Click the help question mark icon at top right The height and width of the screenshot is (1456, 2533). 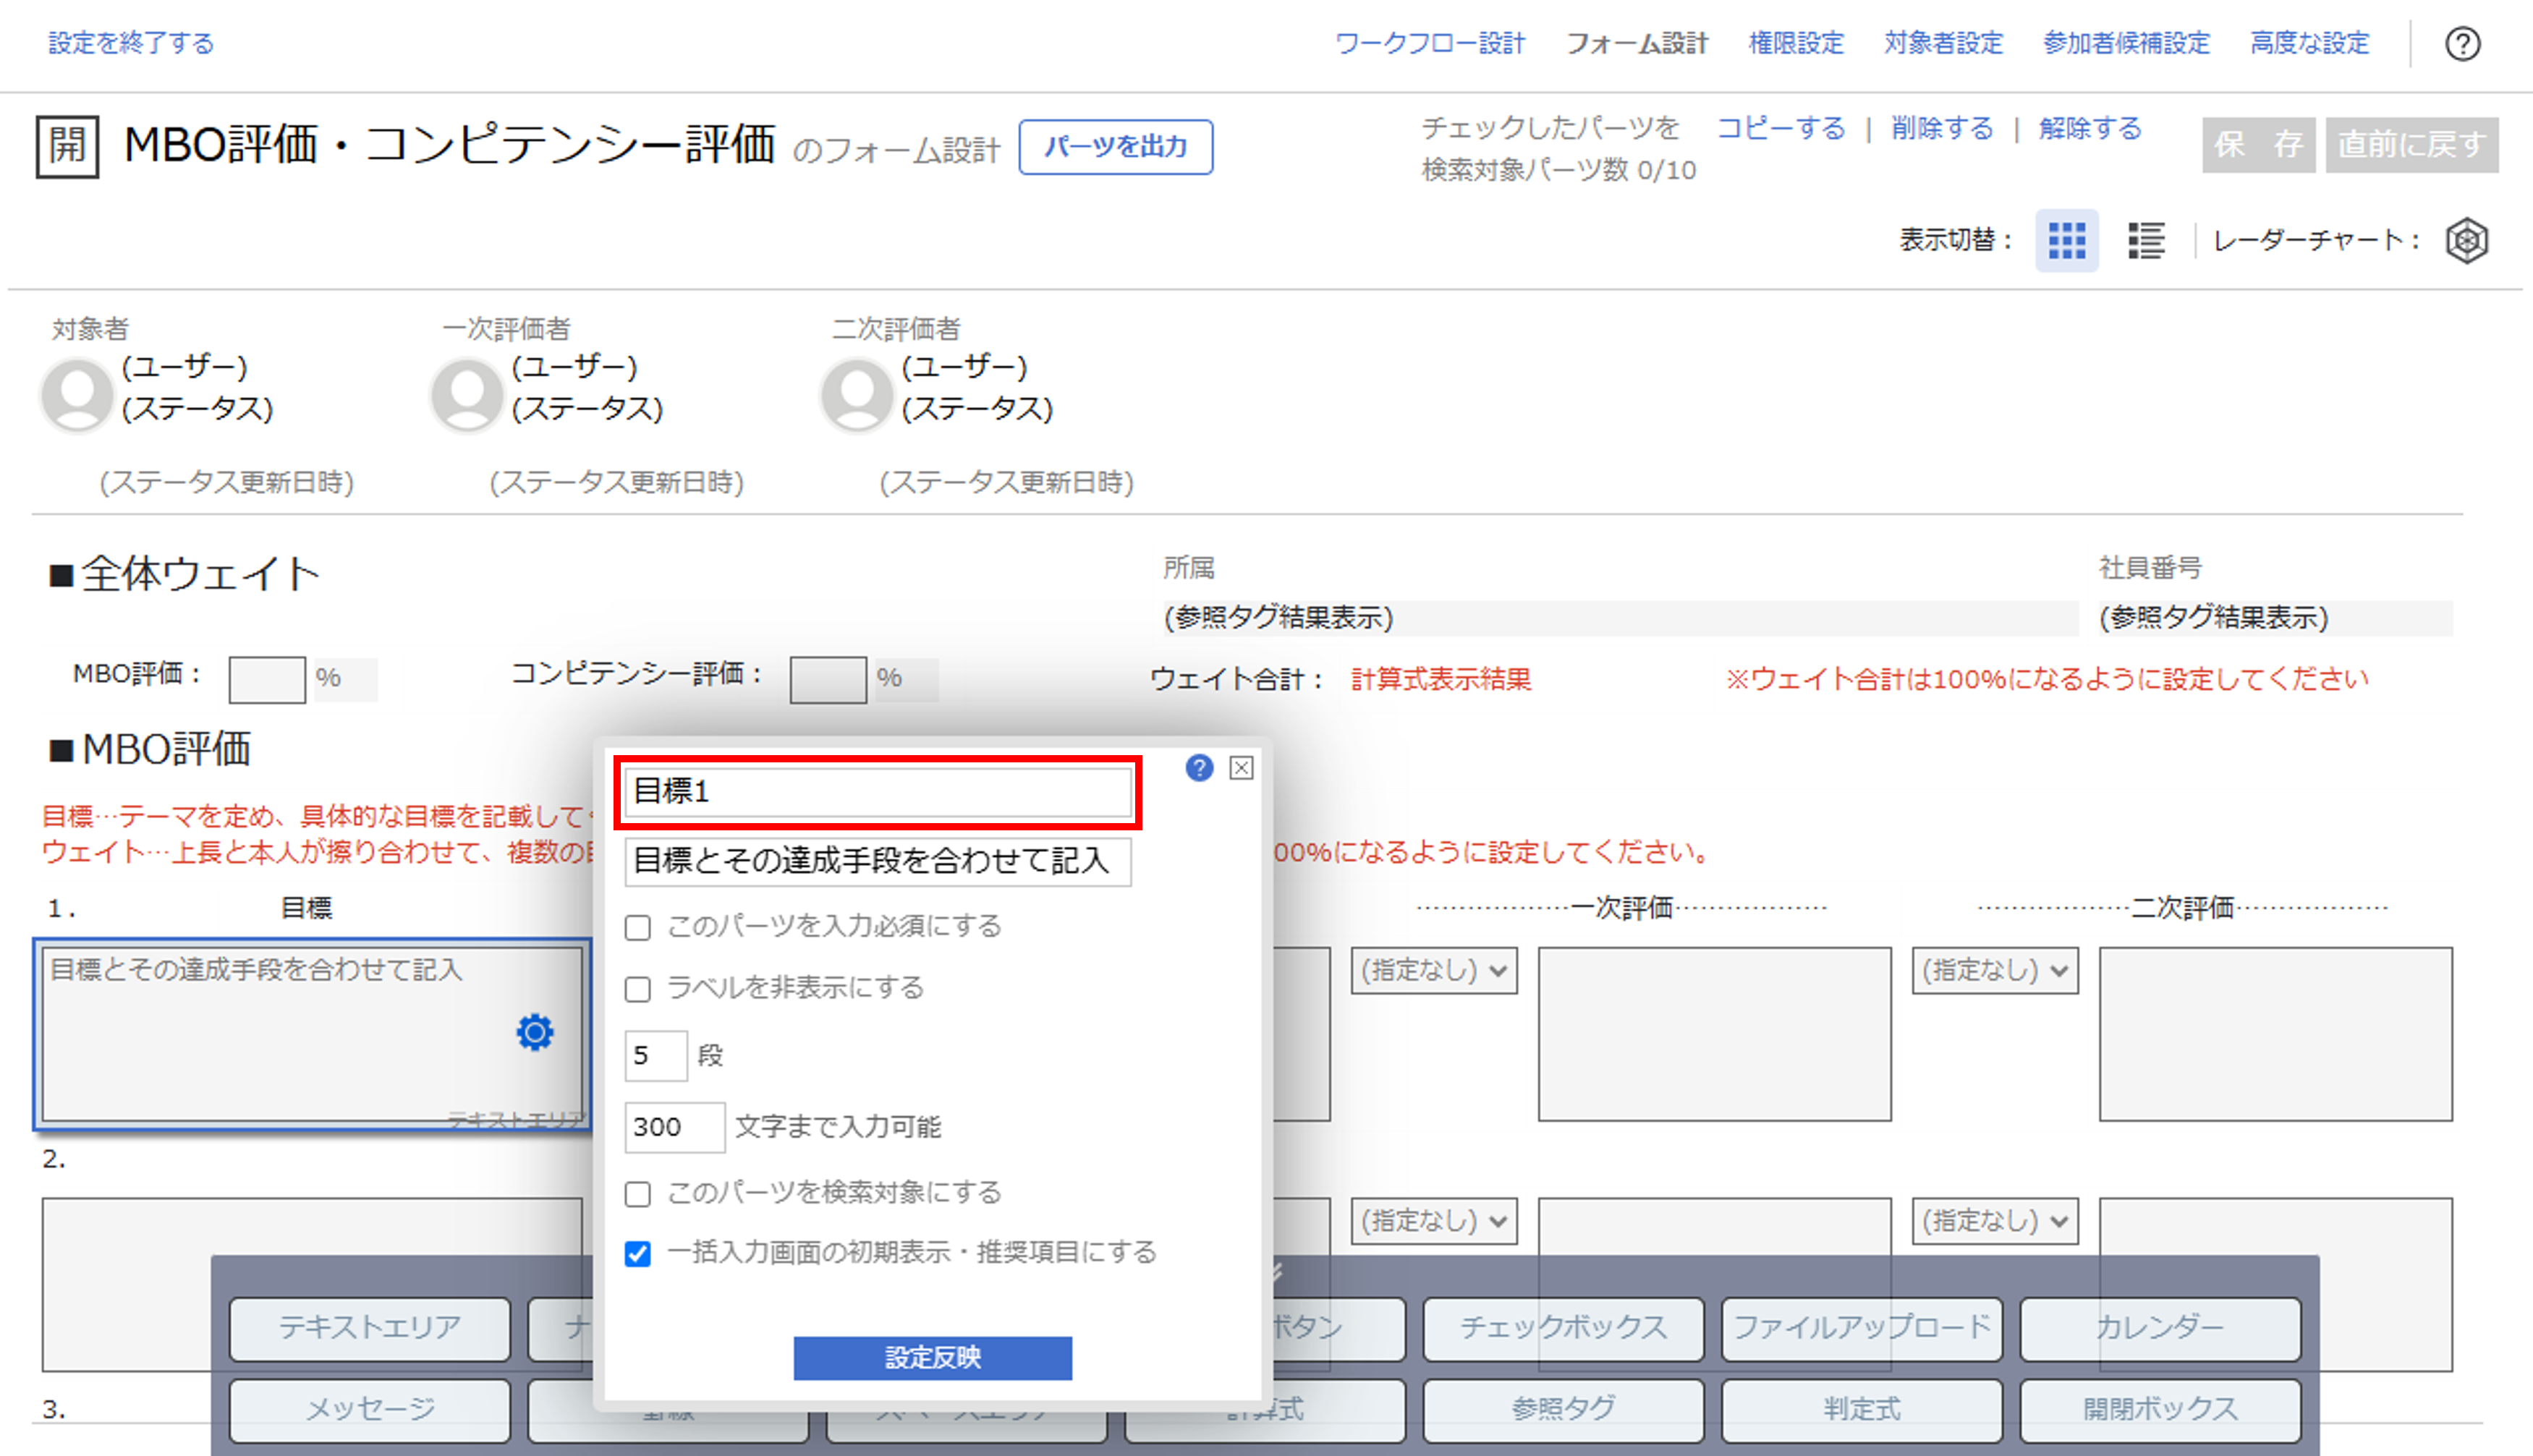pyautogui.click(x=2462, y=44)
